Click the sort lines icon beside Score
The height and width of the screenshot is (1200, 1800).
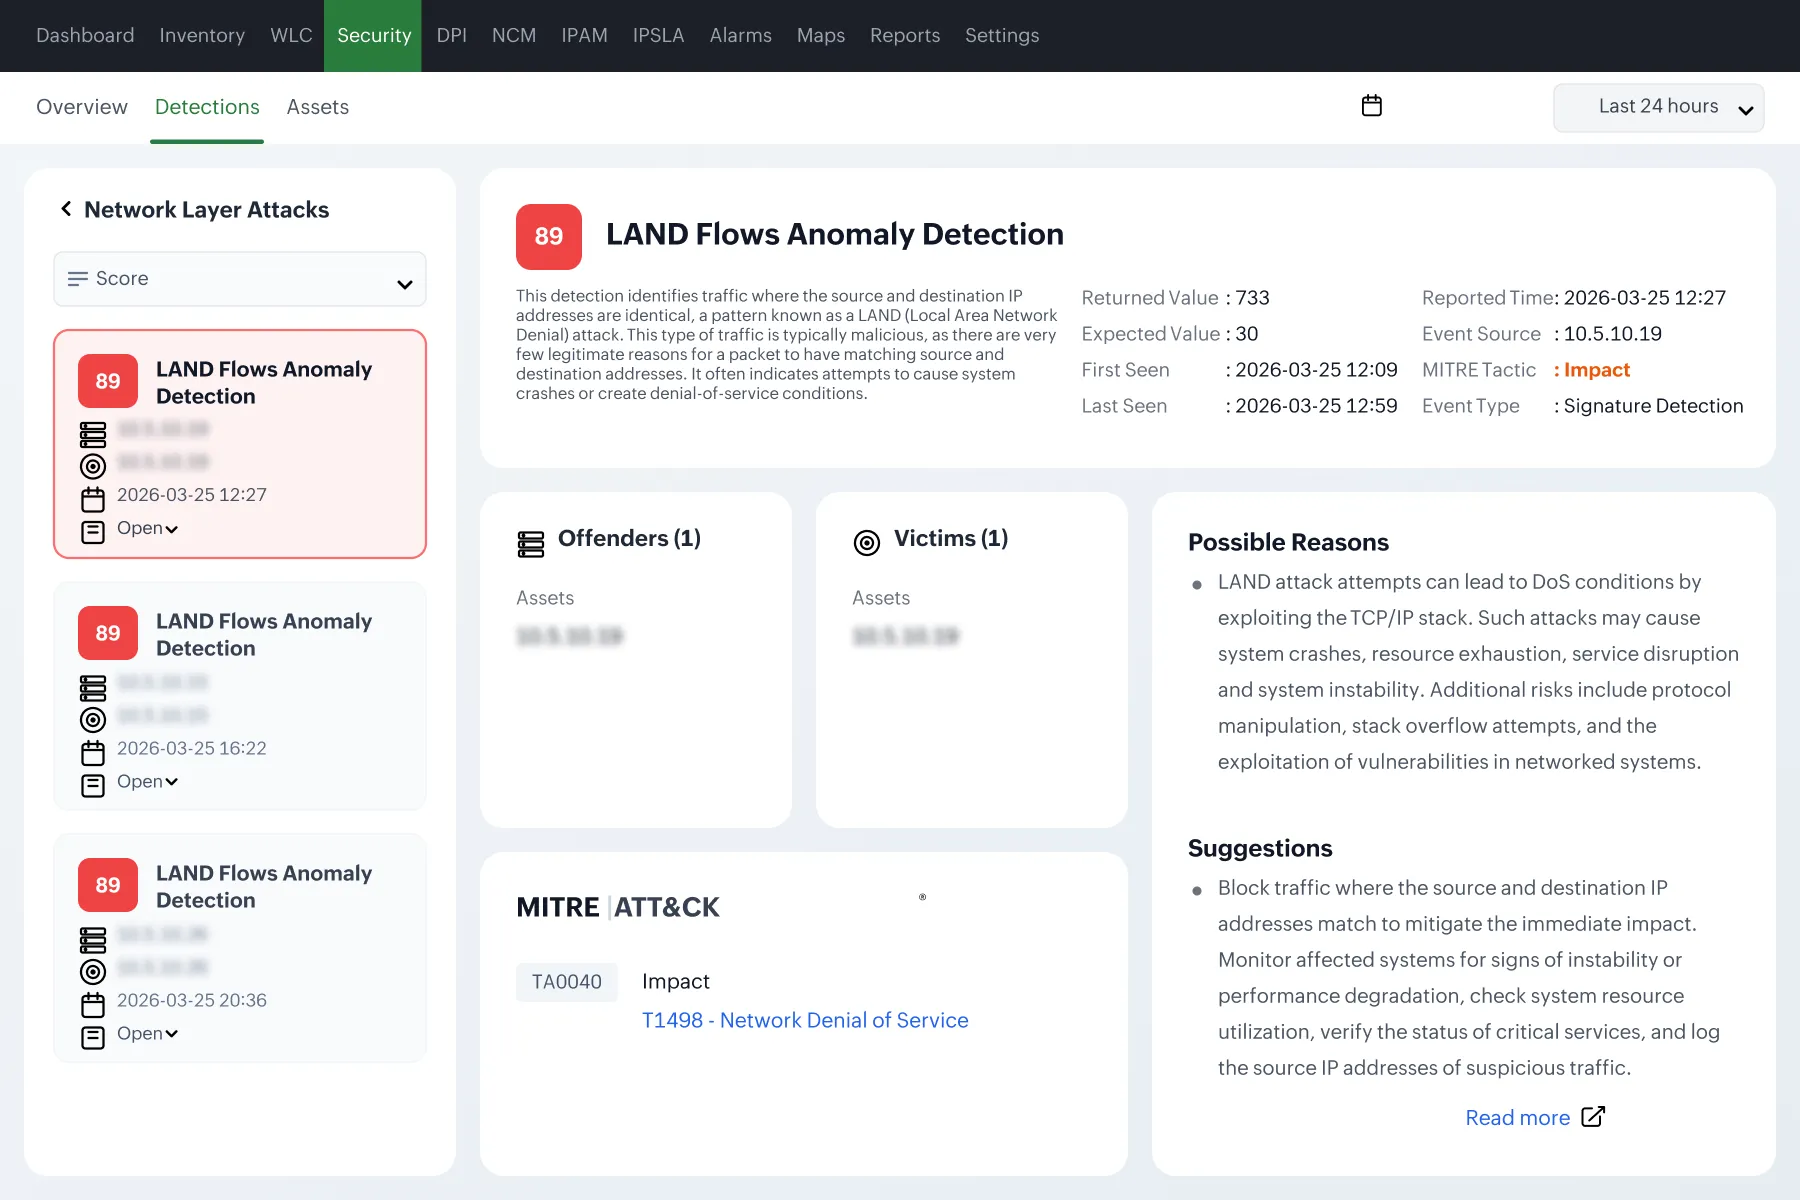point(77,279)
